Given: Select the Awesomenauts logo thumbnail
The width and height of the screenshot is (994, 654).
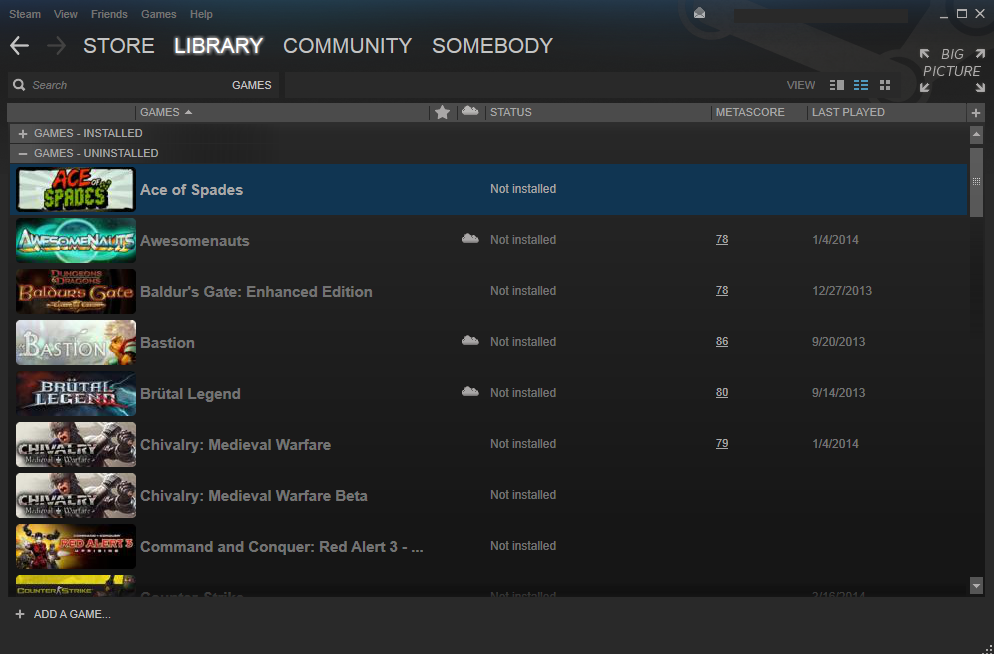Looking at the screenshot, I should 75,240.
